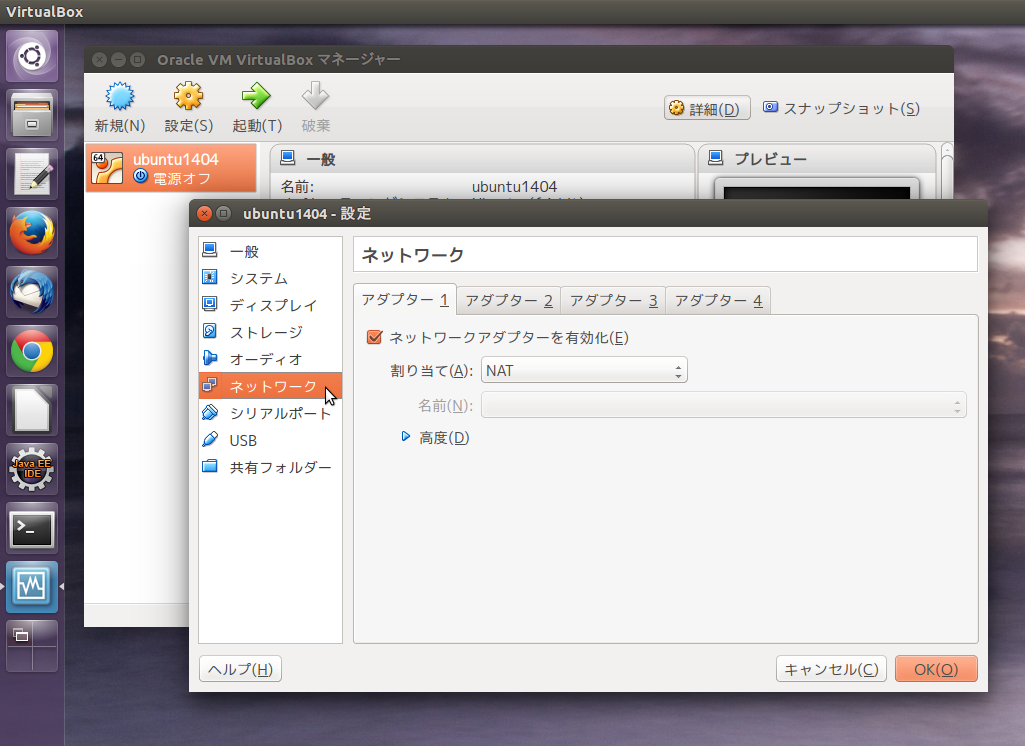The image size is (1025, 746).
Task: Click System Monitor icon in launcher
Action: [32, 586]
